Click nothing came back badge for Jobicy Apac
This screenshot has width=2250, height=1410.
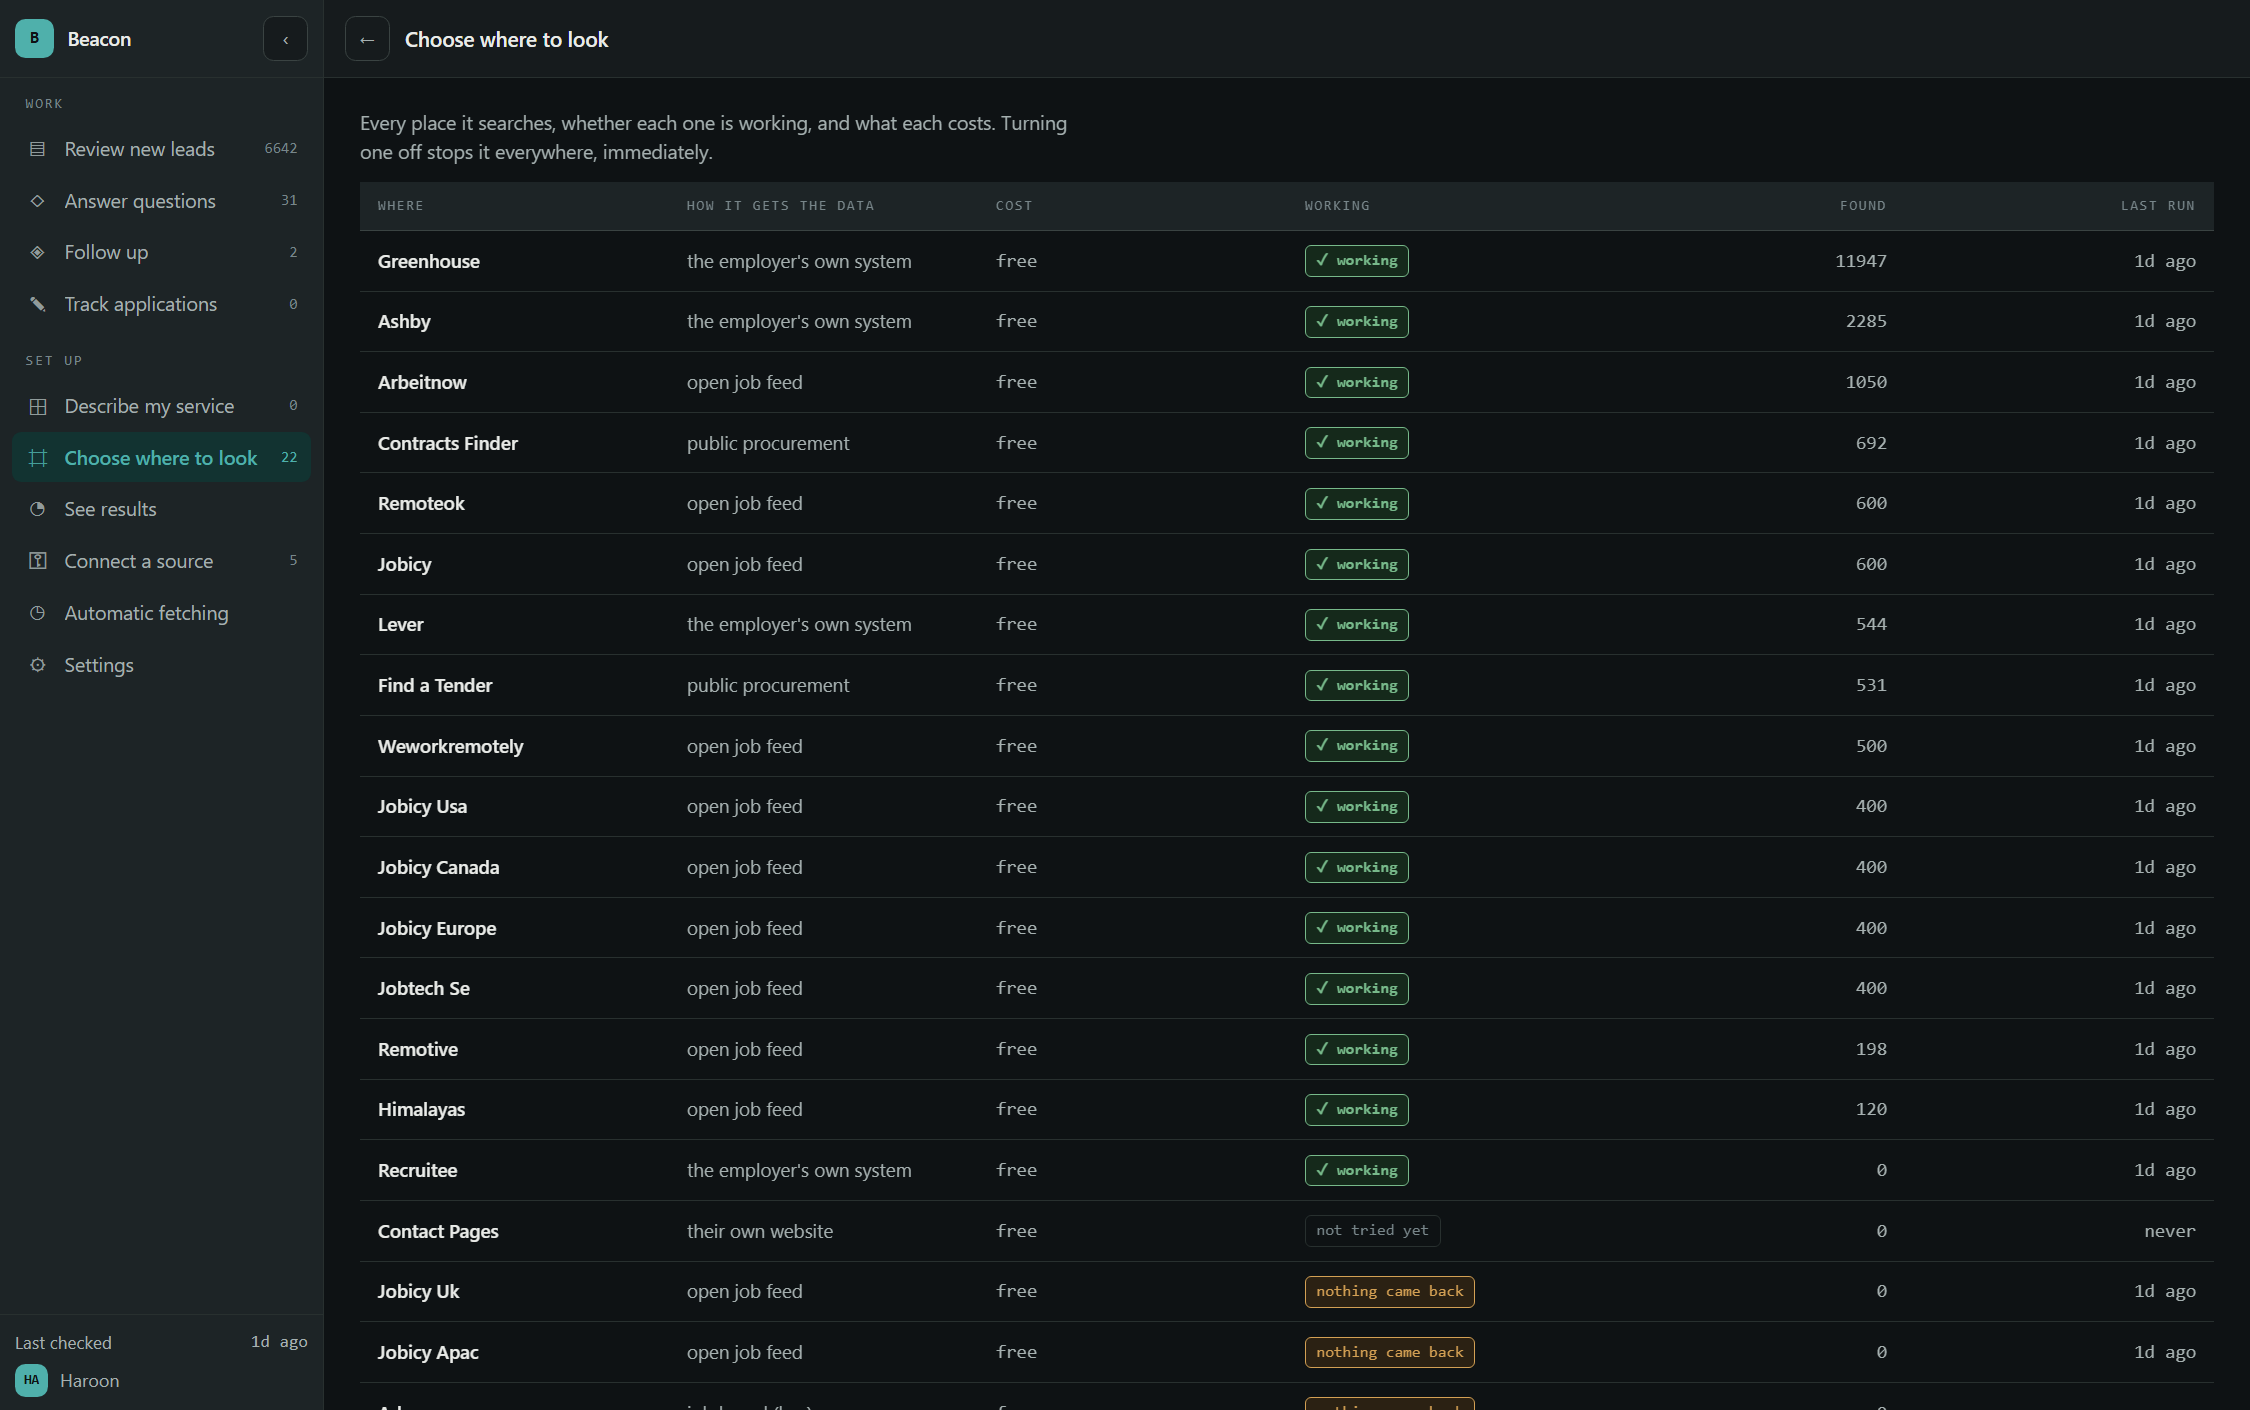click(1389, 1352)
